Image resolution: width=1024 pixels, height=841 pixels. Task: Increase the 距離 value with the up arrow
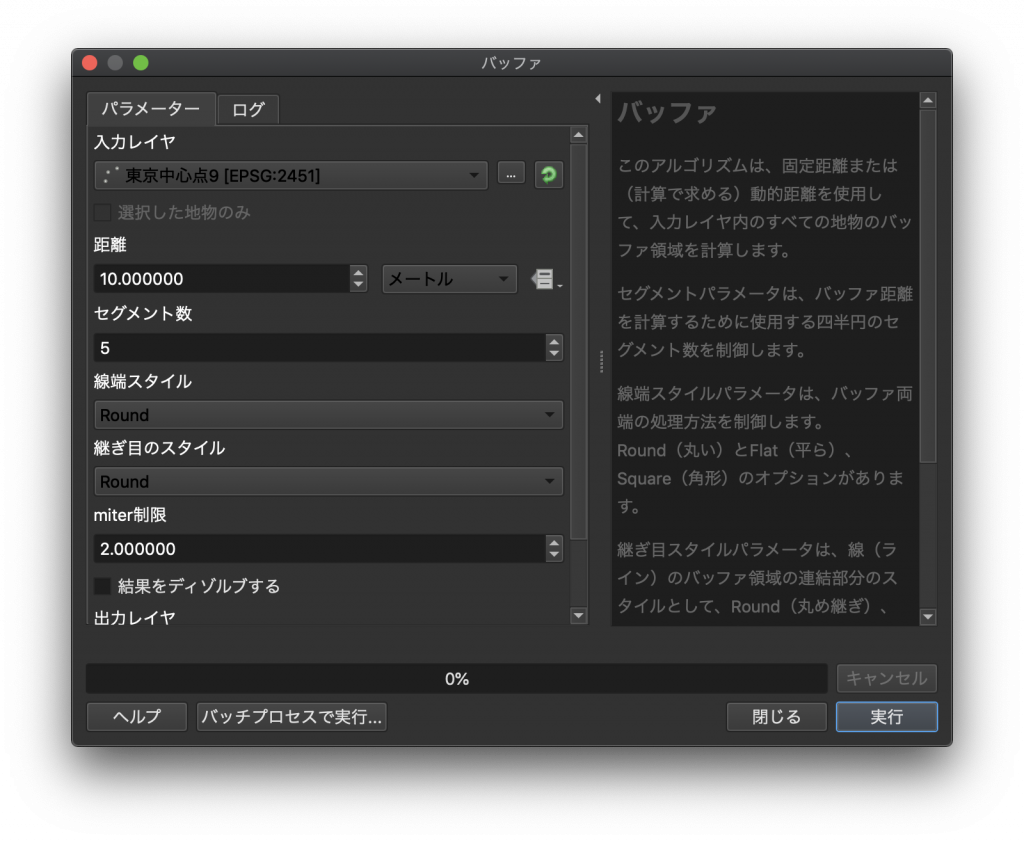pos(358,272)
